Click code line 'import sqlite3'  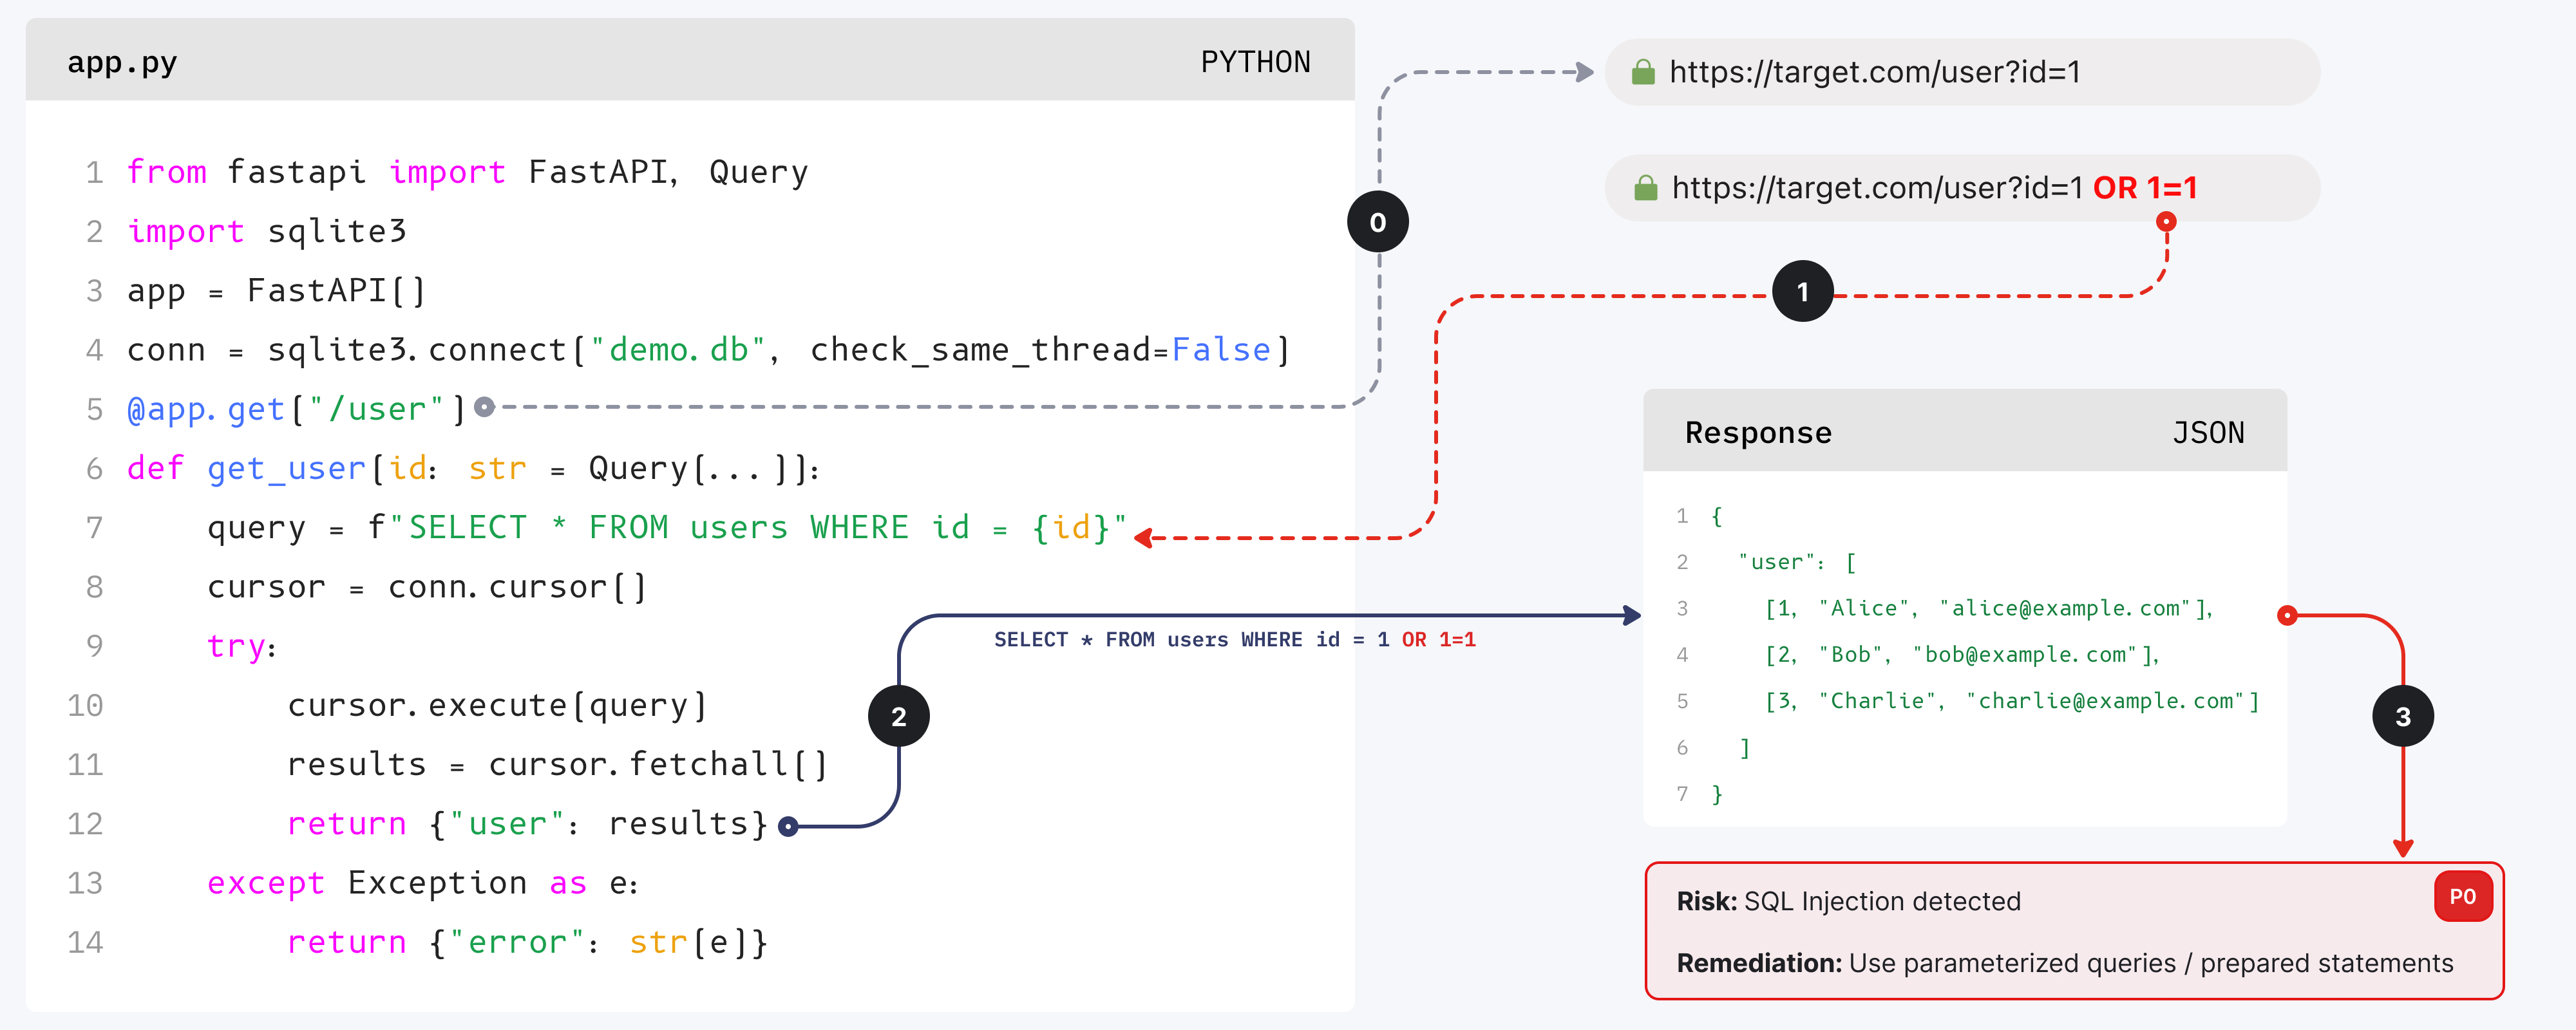266,231
